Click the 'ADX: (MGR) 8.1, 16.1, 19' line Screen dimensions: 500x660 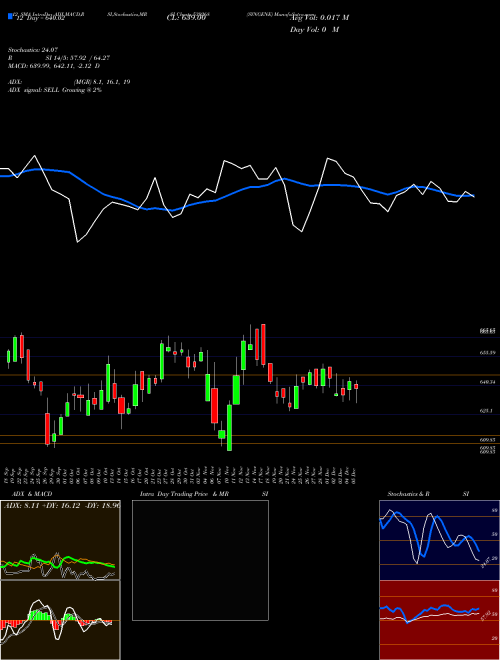click(x=69, y=82)
